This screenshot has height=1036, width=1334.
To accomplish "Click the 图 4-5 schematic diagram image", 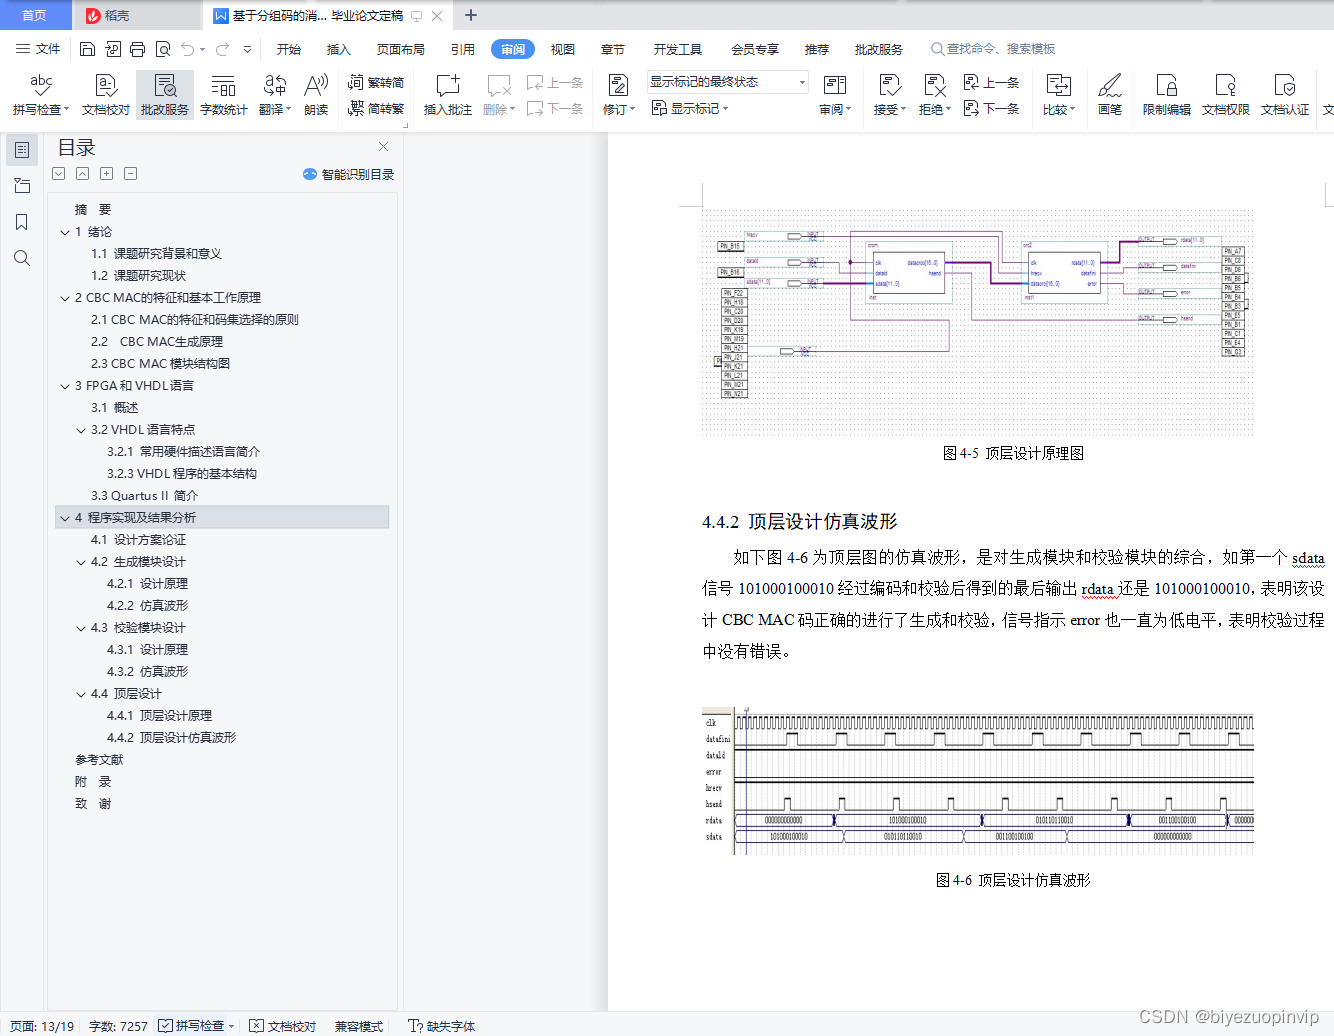I will (x=978, y=323).
